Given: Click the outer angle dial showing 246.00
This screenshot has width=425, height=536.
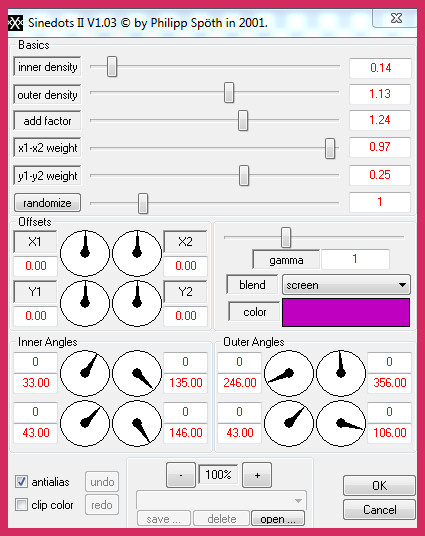Looking at the screenshot, I should 289,373.
